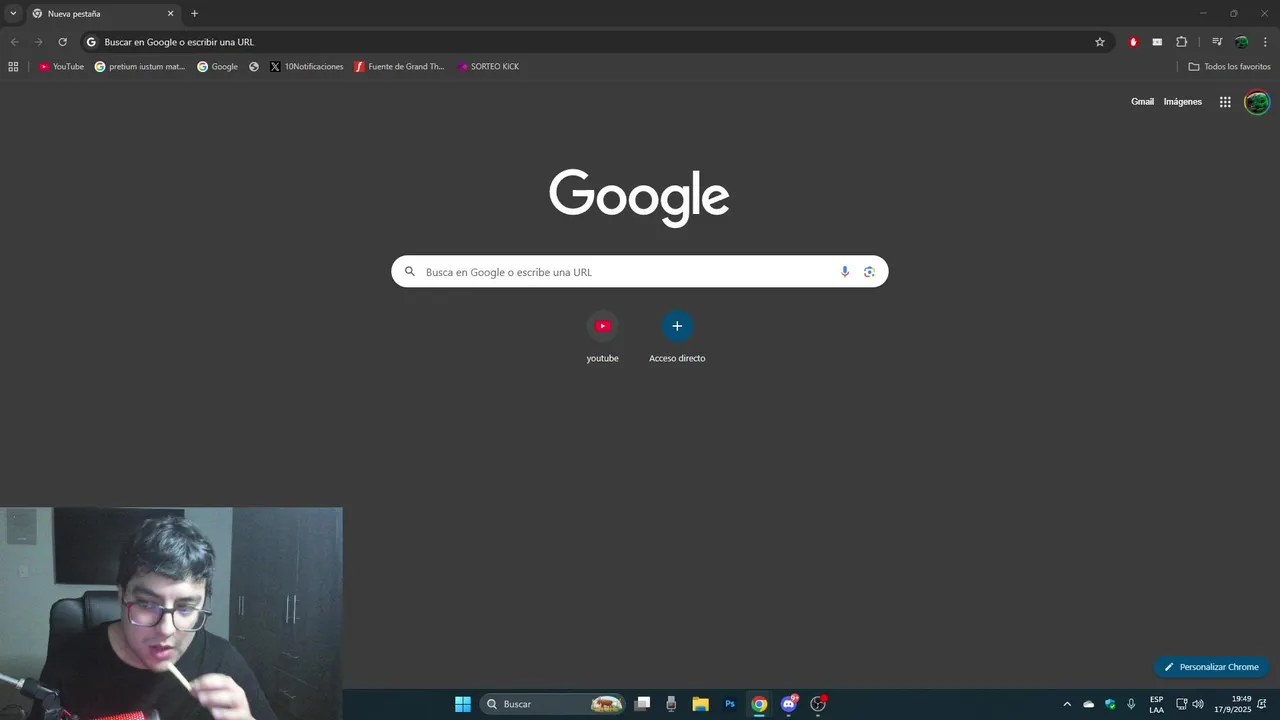This screenshot has height=720, width=1280.
Task: Click taskbar Buscar search box
Action: (x=553, y=704)
